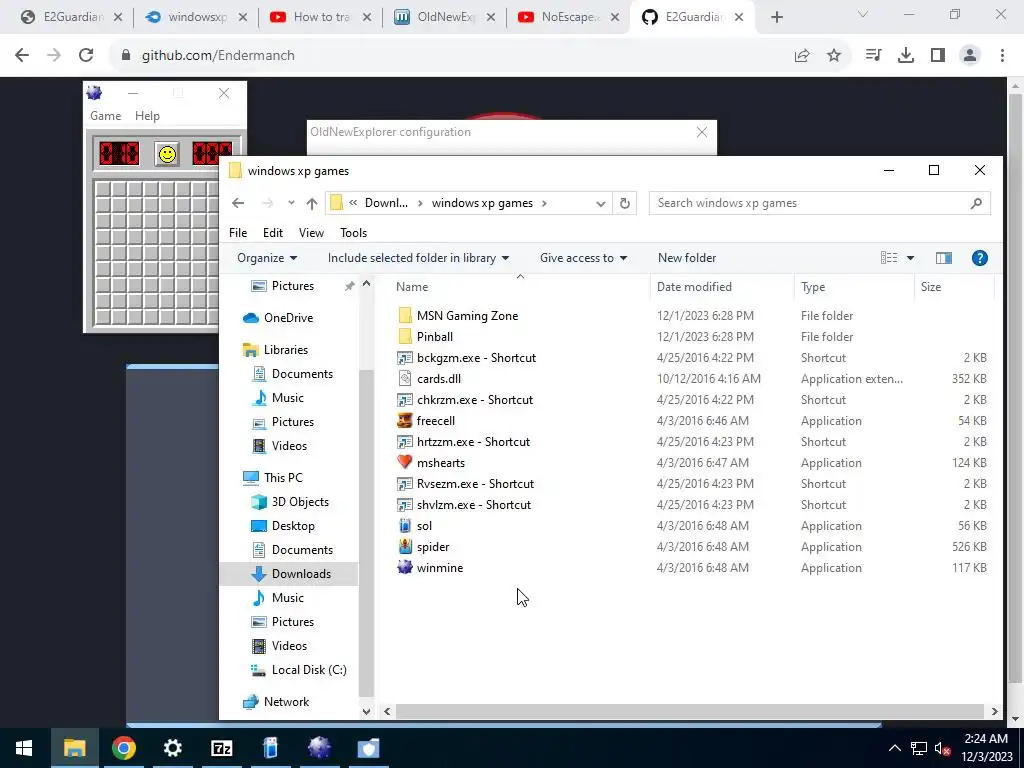This screenshot has width=1024, height=768.
Task: Open the freecell application icon
Action: 405,421
